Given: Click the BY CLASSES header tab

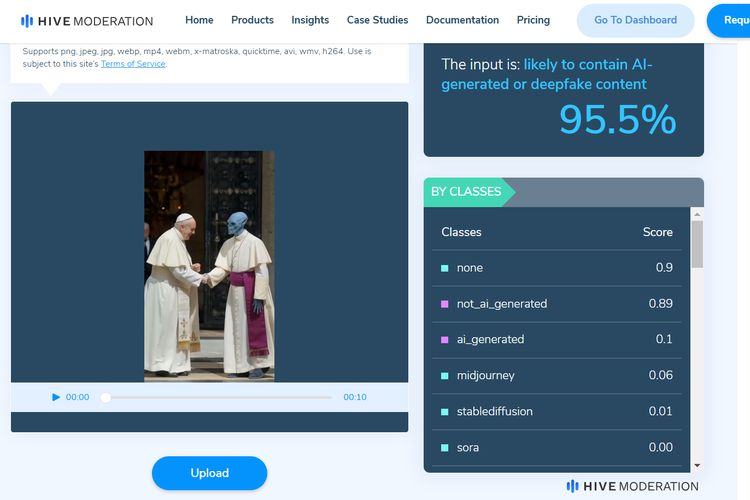Looking at the screenshot, I should 468,192.
